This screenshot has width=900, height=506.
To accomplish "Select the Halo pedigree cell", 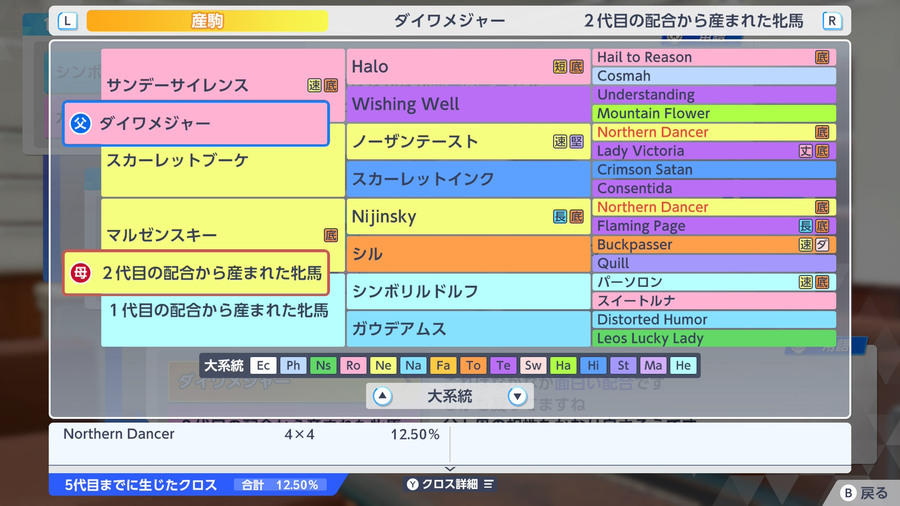I will [468, 67].
